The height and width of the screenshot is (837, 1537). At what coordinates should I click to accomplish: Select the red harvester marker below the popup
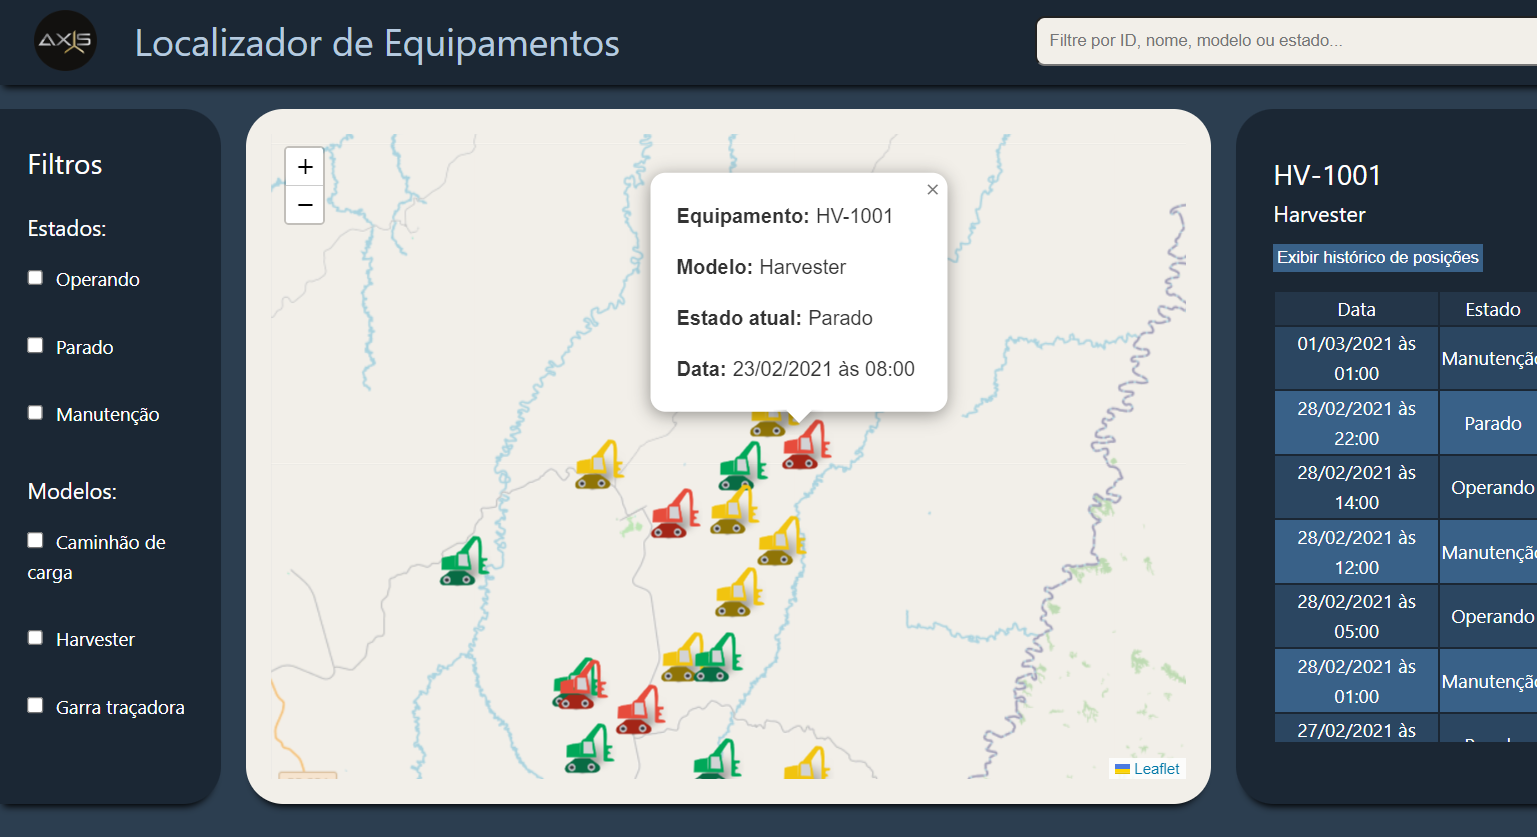(802, 445)
